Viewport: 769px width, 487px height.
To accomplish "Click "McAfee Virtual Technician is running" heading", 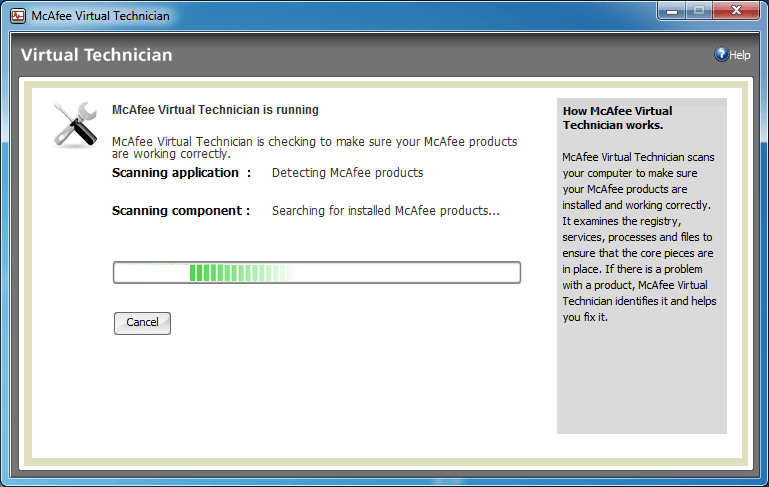I will 215,110.
